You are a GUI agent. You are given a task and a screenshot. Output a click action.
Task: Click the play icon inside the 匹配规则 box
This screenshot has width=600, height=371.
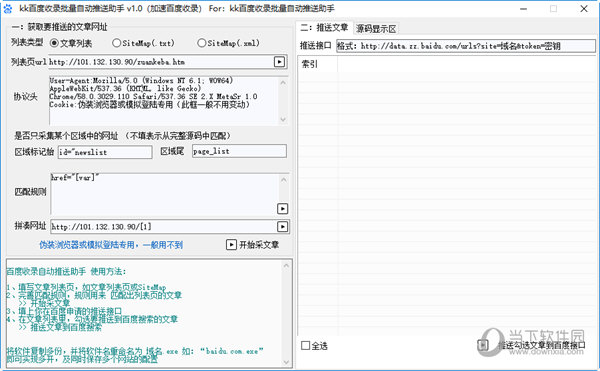(x=282, y=208)
